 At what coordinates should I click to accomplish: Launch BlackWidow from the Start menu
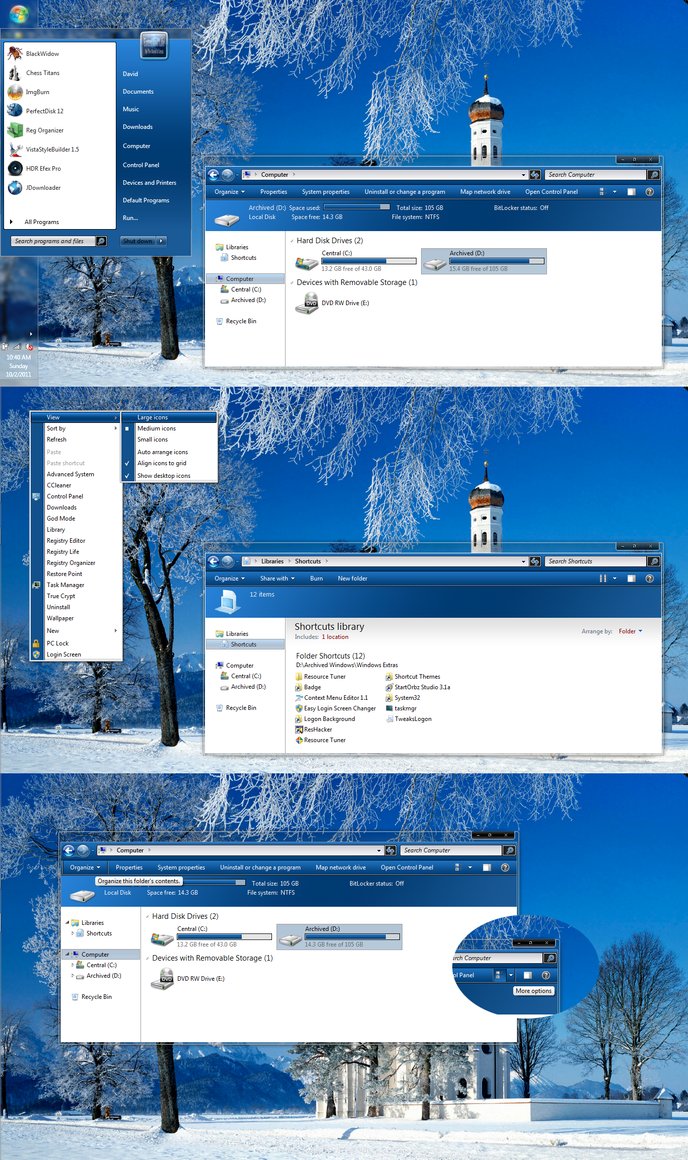pos(42,53)
